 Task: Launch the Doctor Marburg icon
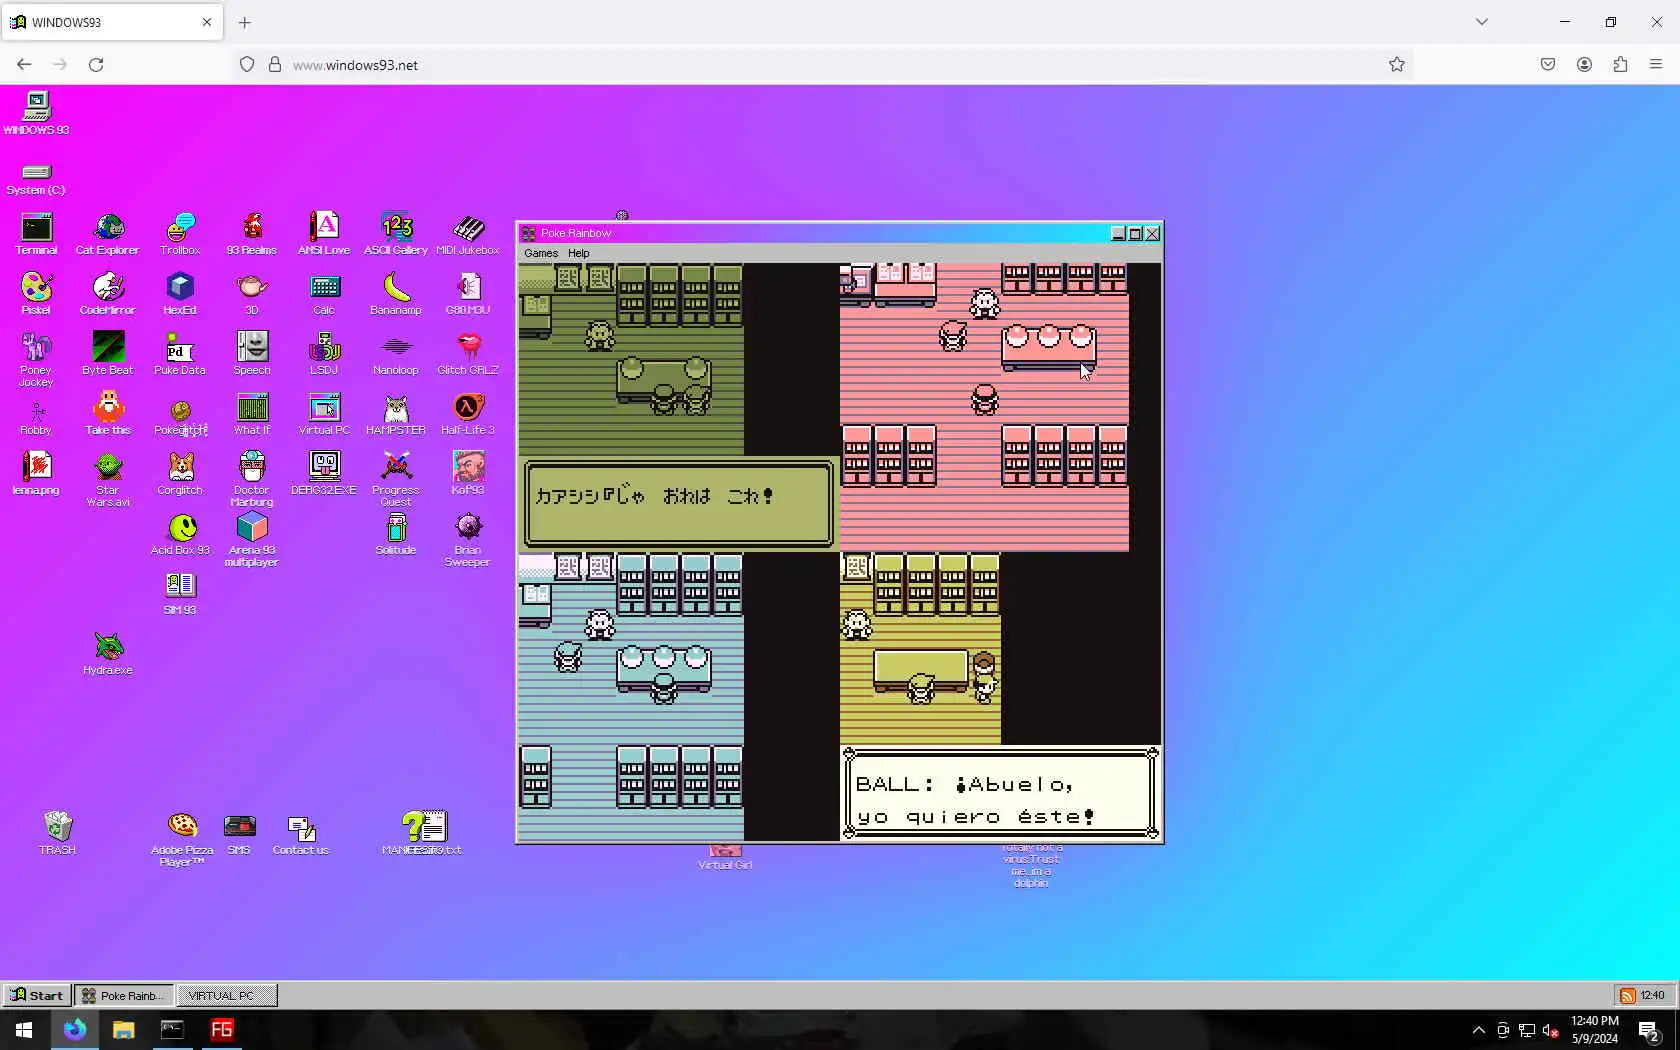[252, 479]
